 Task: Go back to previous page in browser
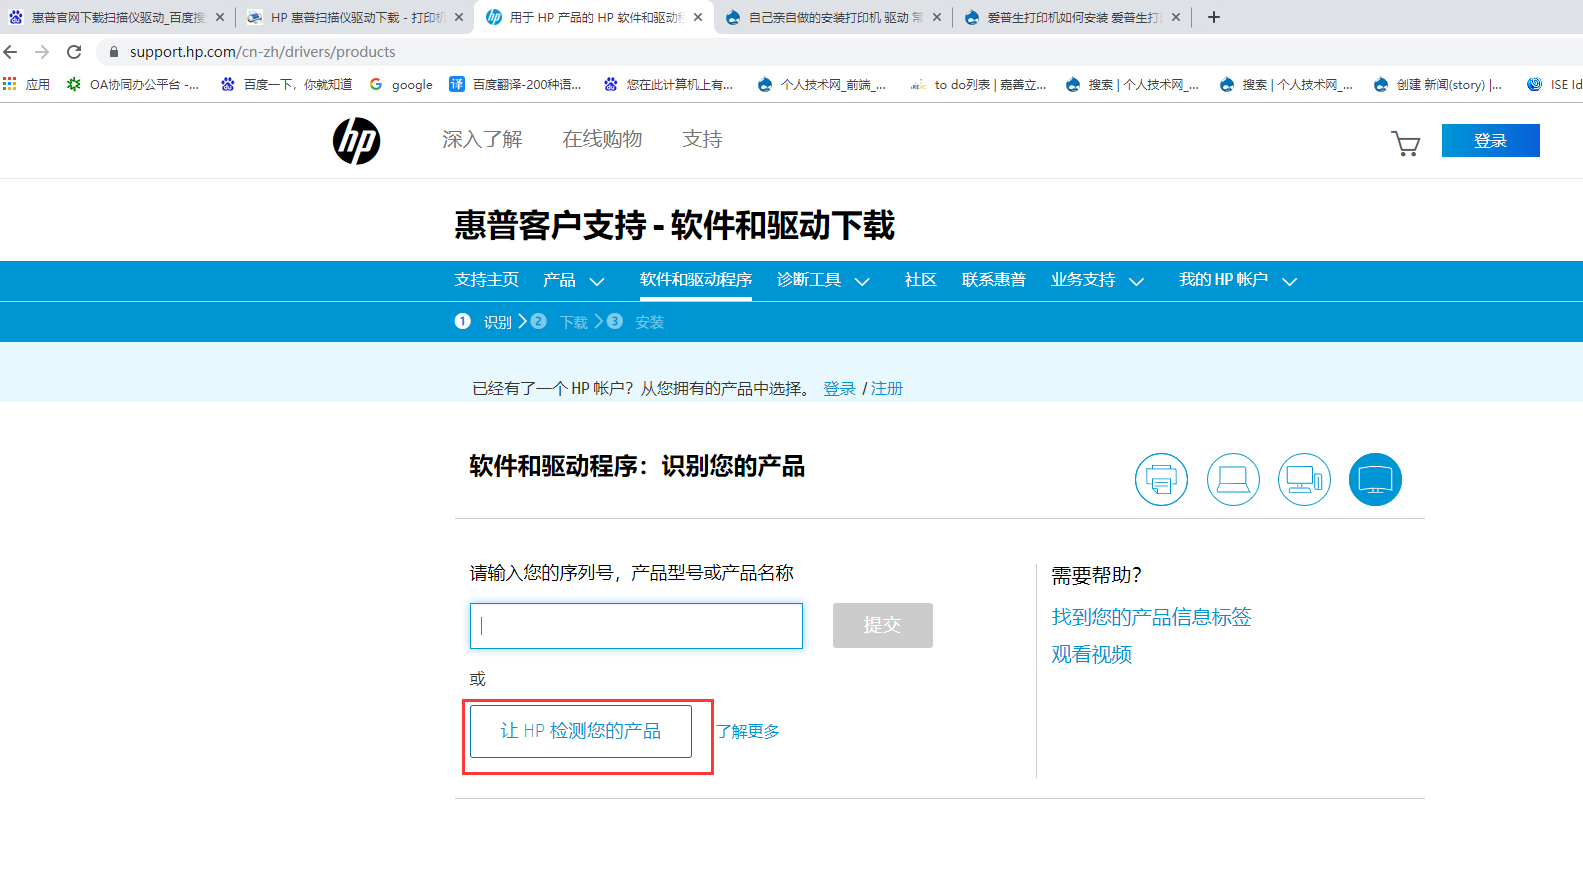tap(11, 52)
